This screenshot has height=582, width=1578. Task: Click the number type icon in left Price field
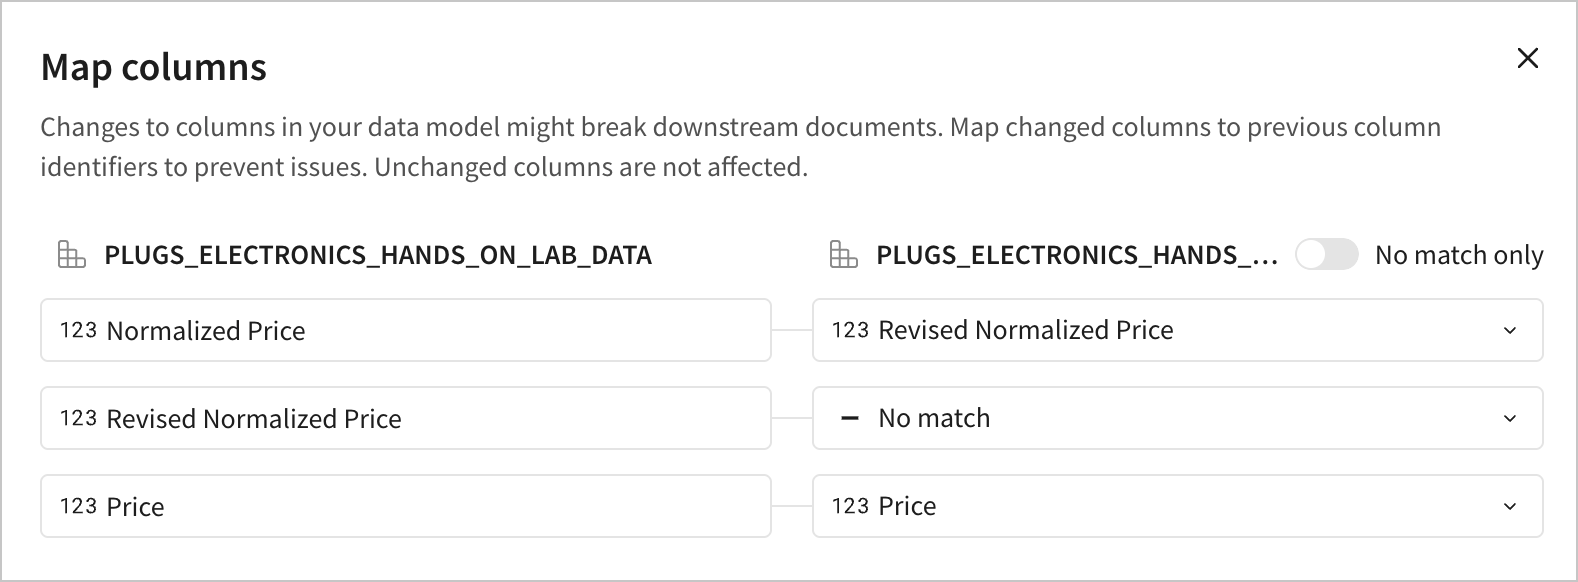pyautogui.click(x=78, y=506)
